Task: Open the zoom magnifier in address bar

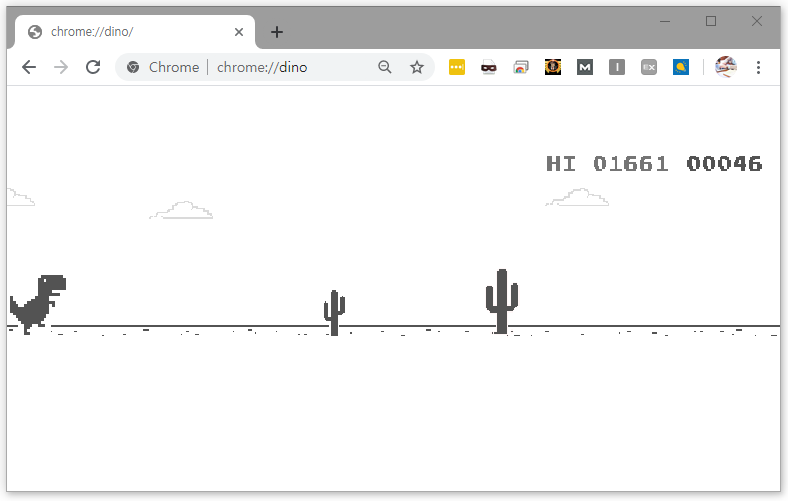Action: point(384,67)
